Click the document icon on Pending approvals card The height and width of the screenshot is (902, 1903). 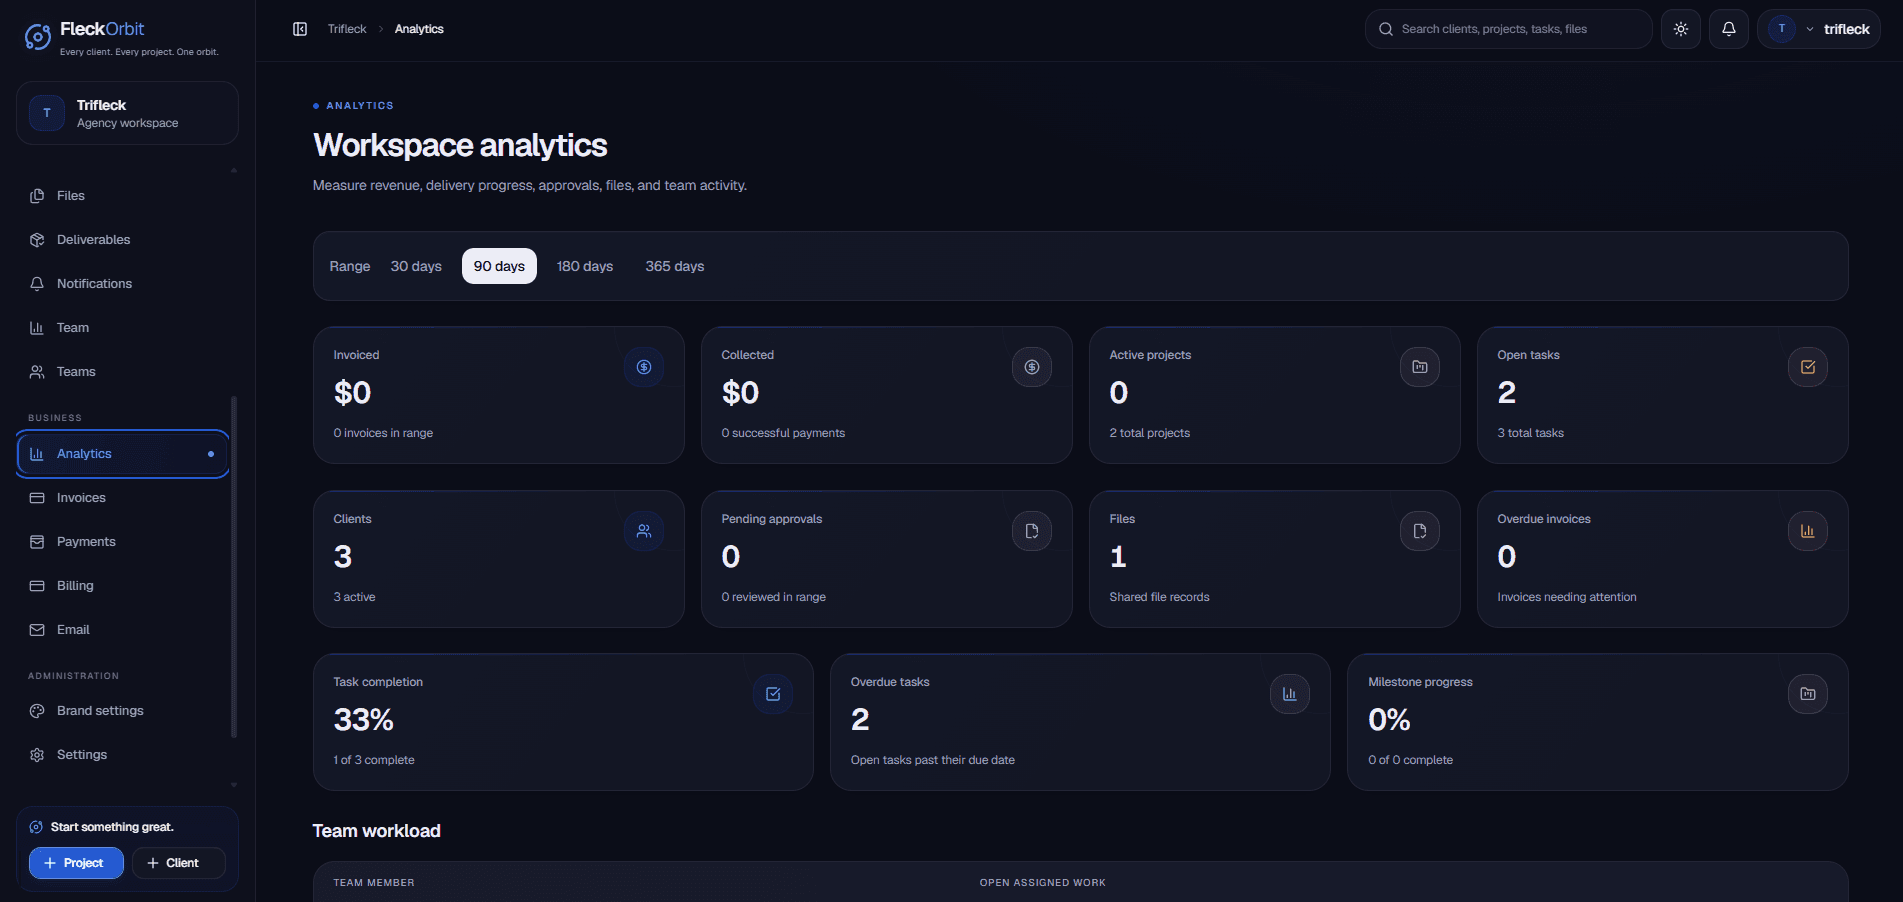click(1032, 531)
